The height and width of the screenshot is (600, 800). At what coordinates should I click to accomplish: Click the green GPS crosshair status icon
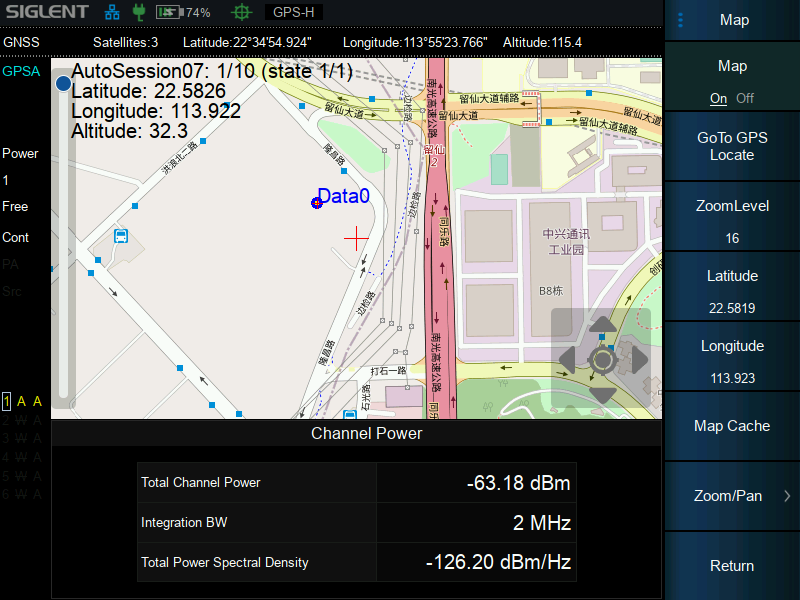pyautogui.click(x=241, y=13)
